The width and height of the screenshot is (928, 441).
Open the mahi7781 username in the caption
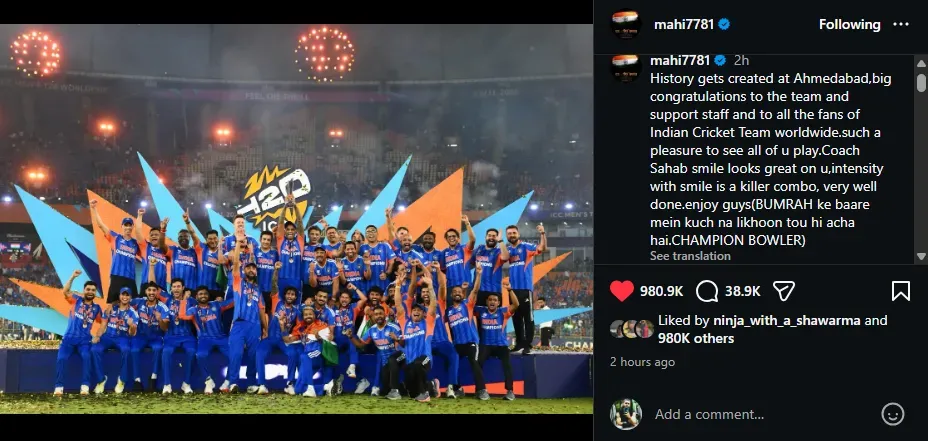point(679,60)
